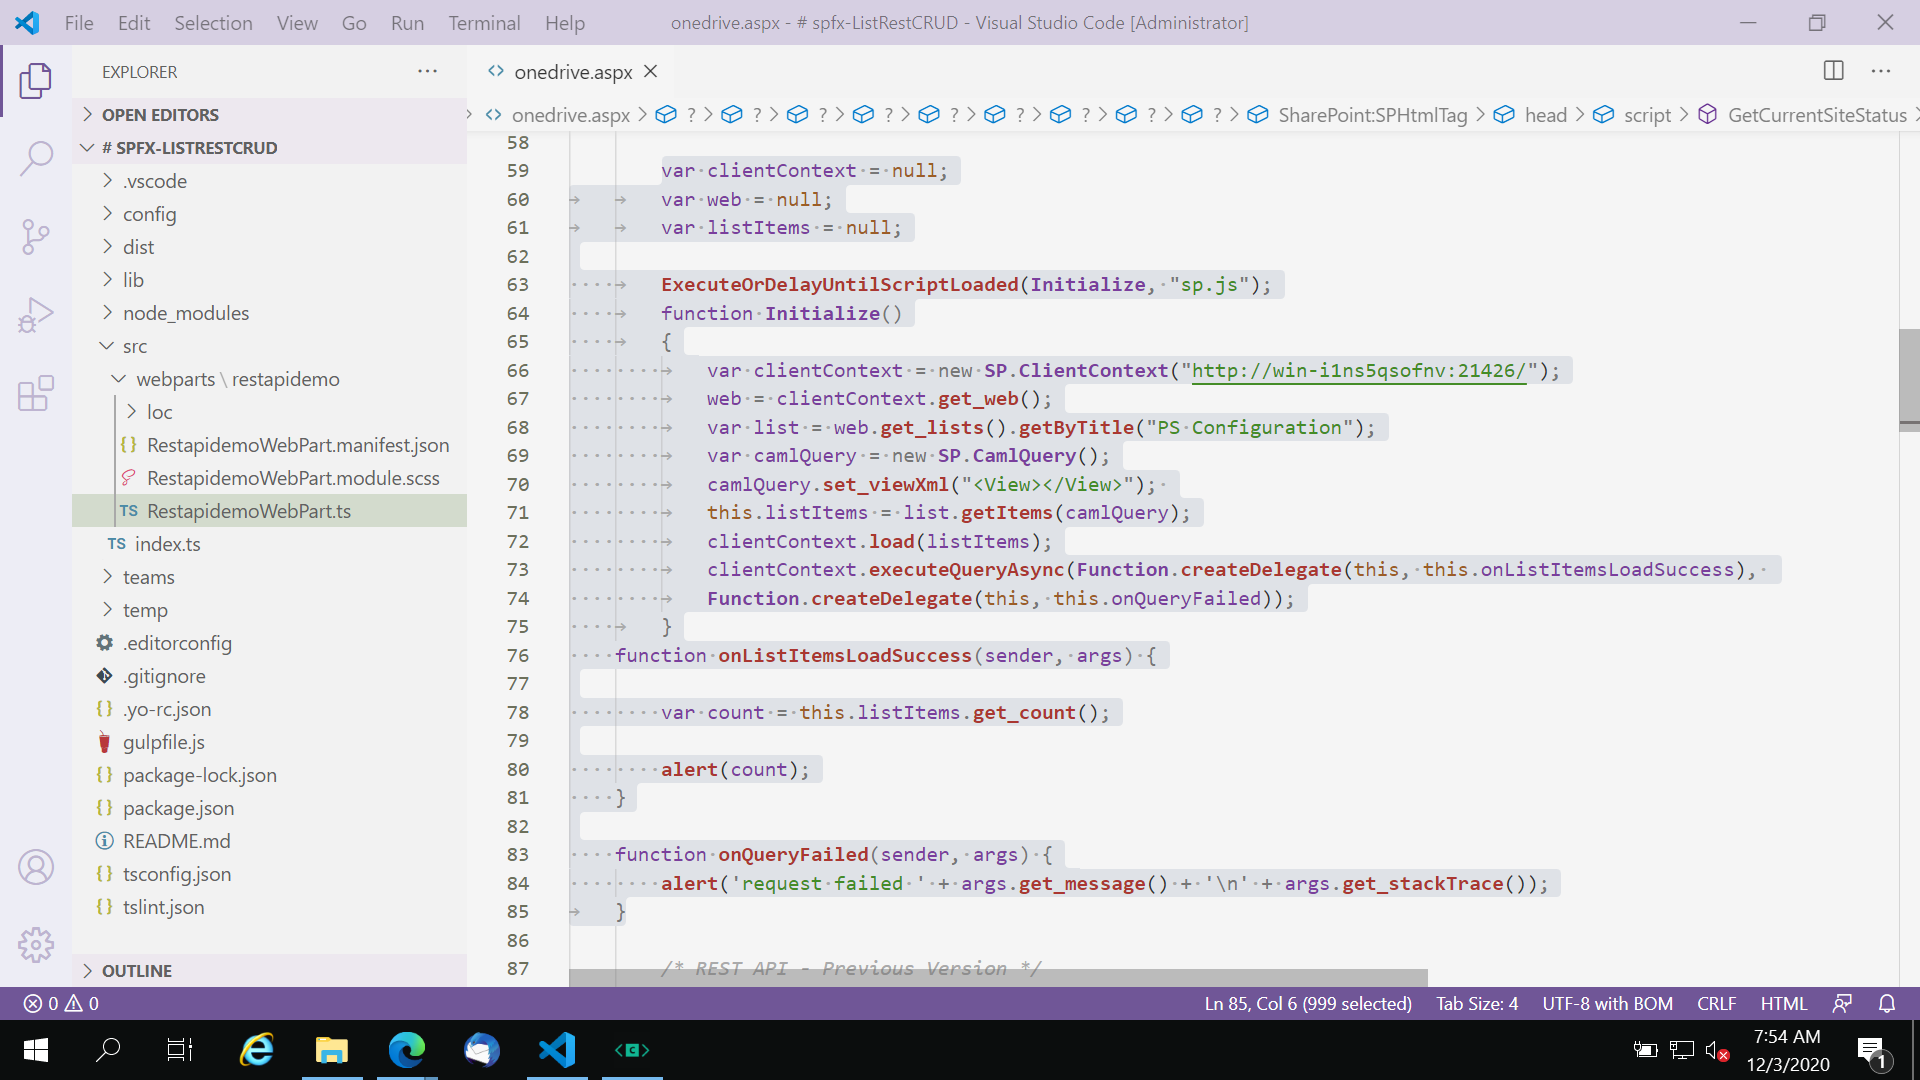Click the broadcast/live share icon in status bar
This screenshot has width=1920, height=1080.
coord(1844,1004)
